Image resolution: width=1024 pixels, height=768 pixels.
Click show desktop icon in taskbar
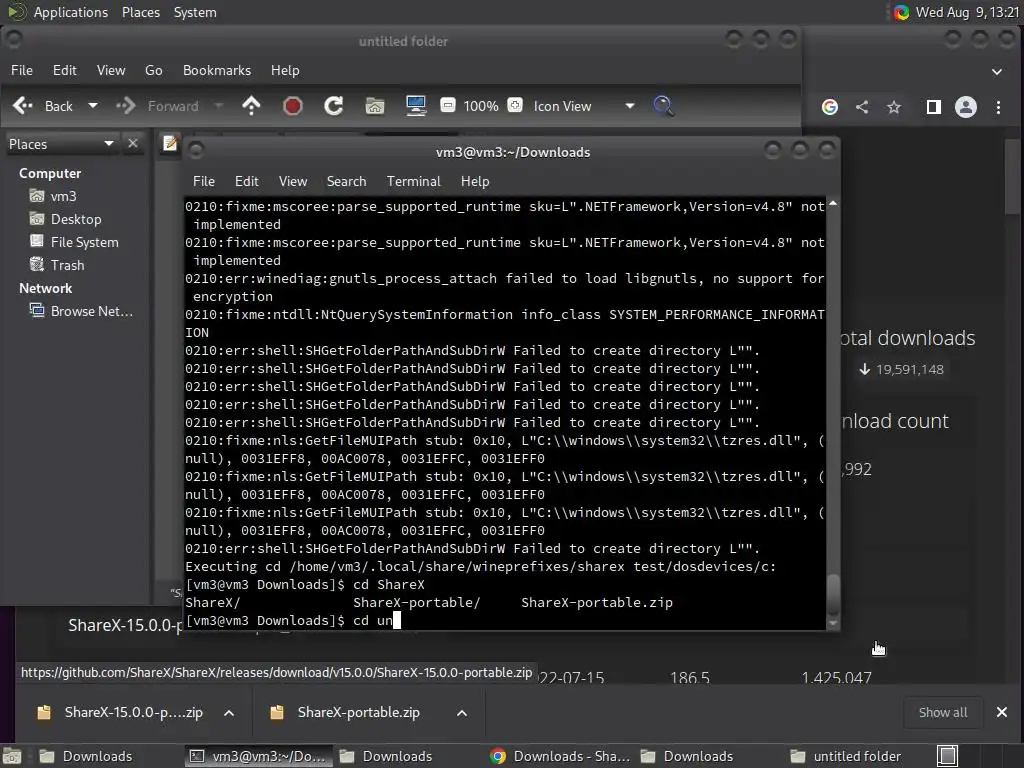(x=11, y=756)
